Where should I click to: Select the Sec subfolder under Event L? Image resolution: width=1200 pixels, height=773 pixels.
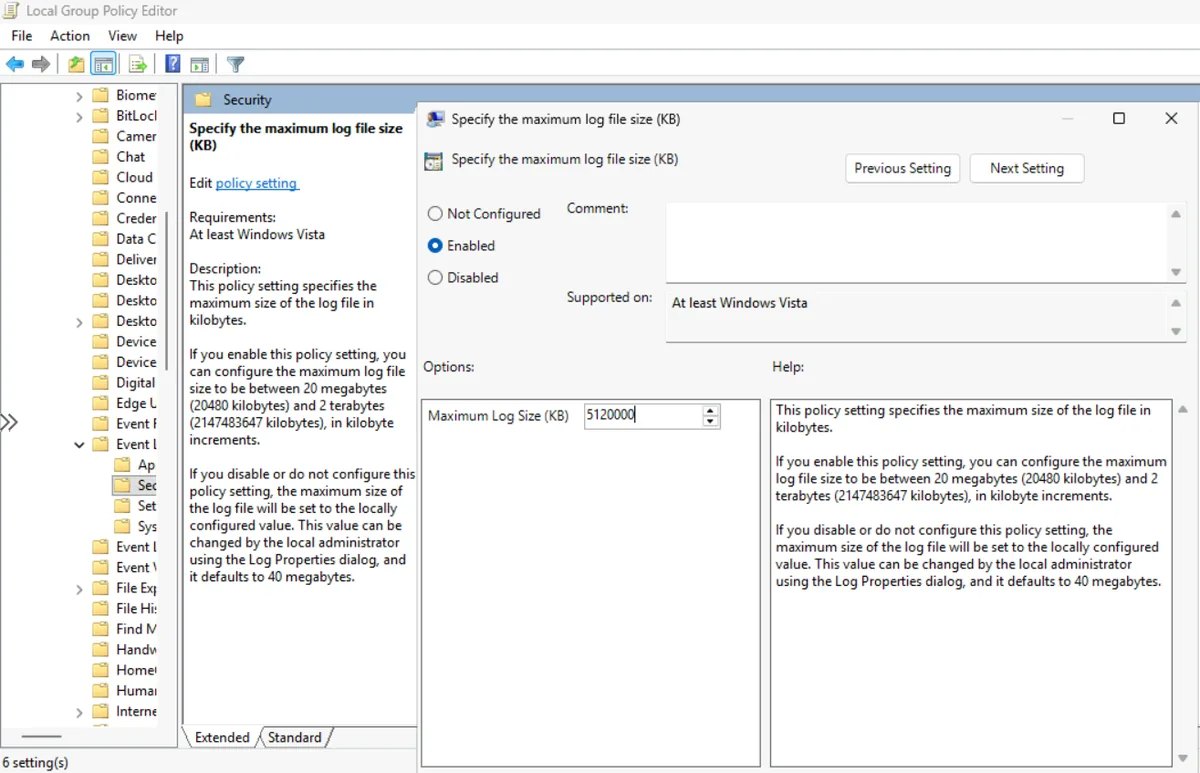[x=135, y=485]
